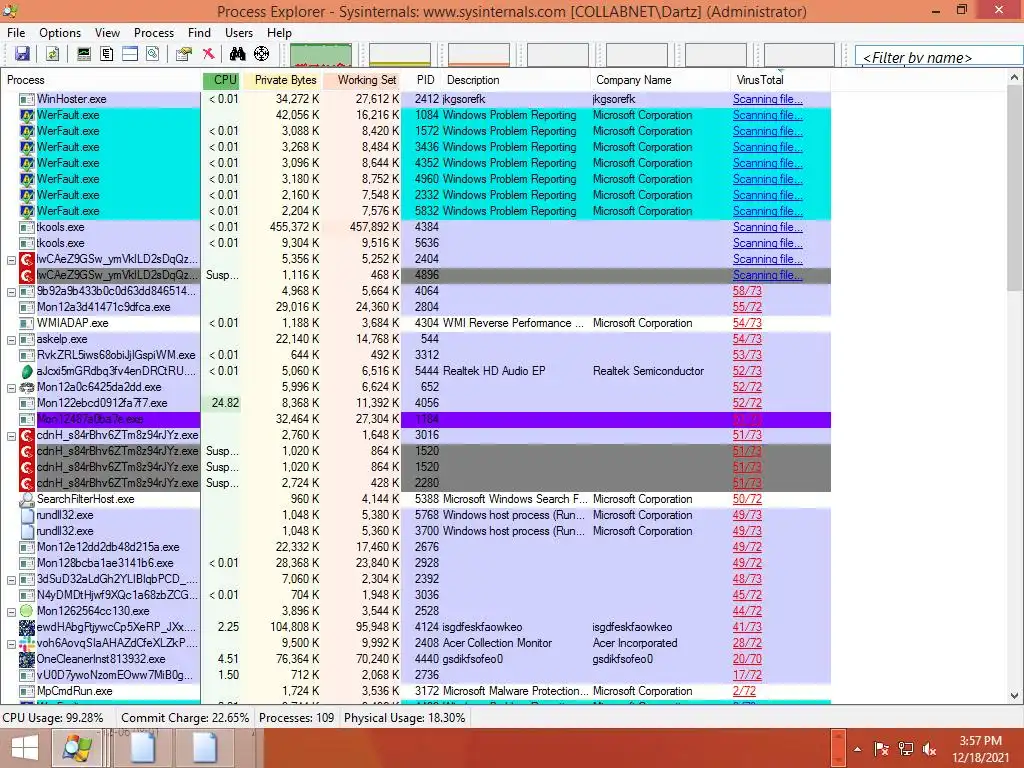The height and width of the screenshot is (768, 1024).
Task: Collapse the Mon1262564cc130.exe tree node
Action: tap(11, 612)
